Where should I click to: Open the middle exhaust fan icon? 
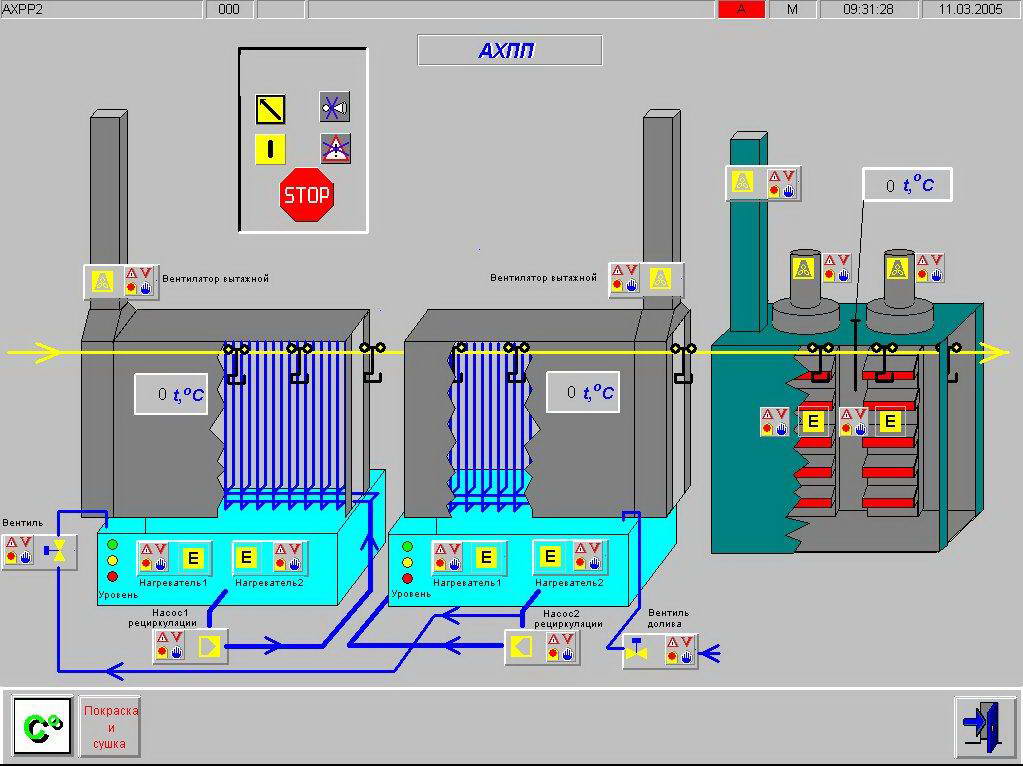tap(659, 277)
